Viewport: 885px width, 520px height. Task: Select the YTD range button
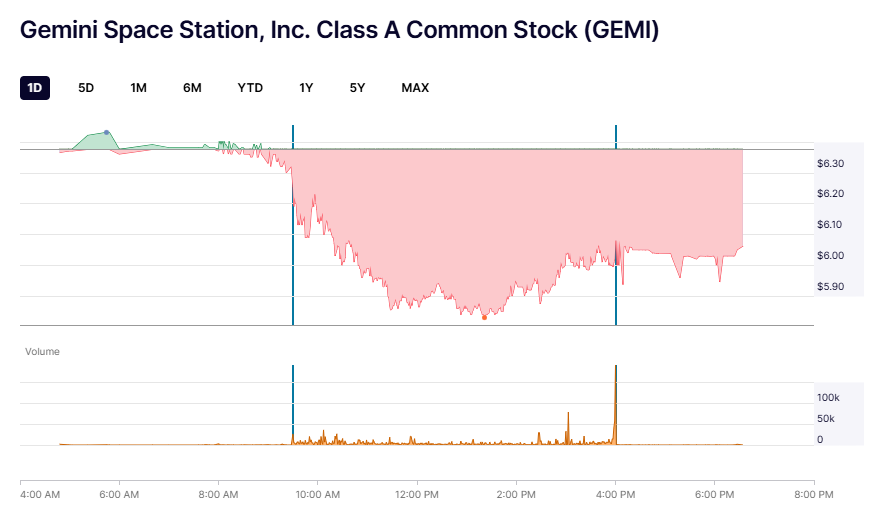[250, 88]
